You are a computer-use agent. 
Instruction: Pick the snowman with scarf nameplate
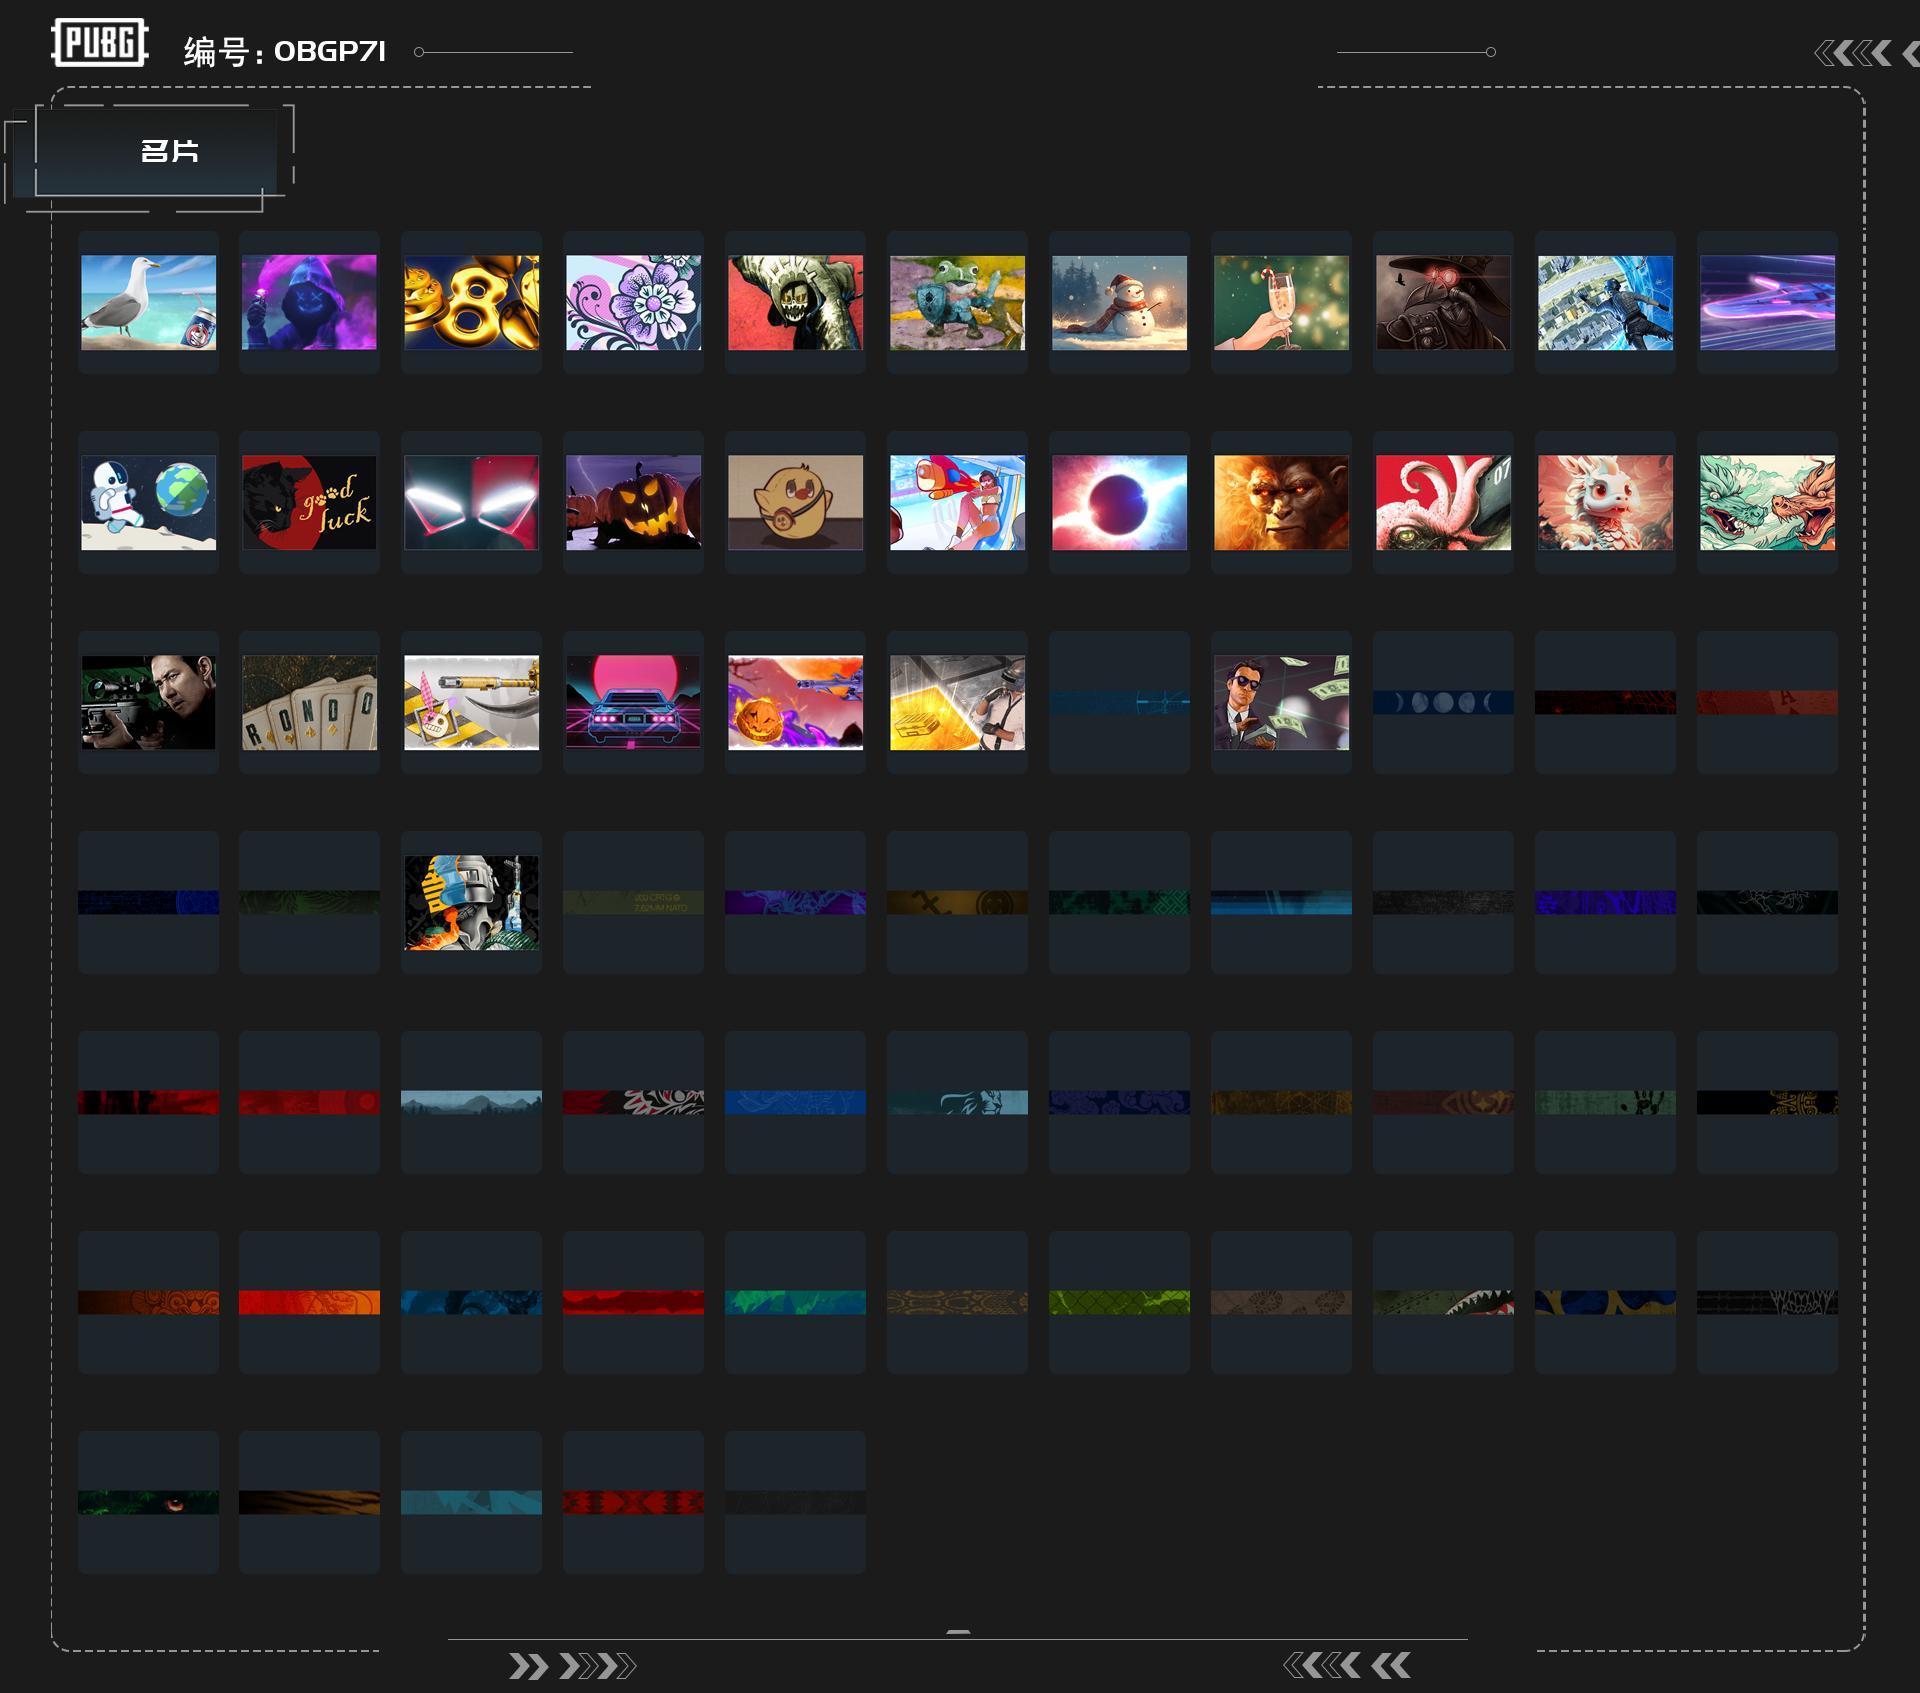click(1119, 302)
